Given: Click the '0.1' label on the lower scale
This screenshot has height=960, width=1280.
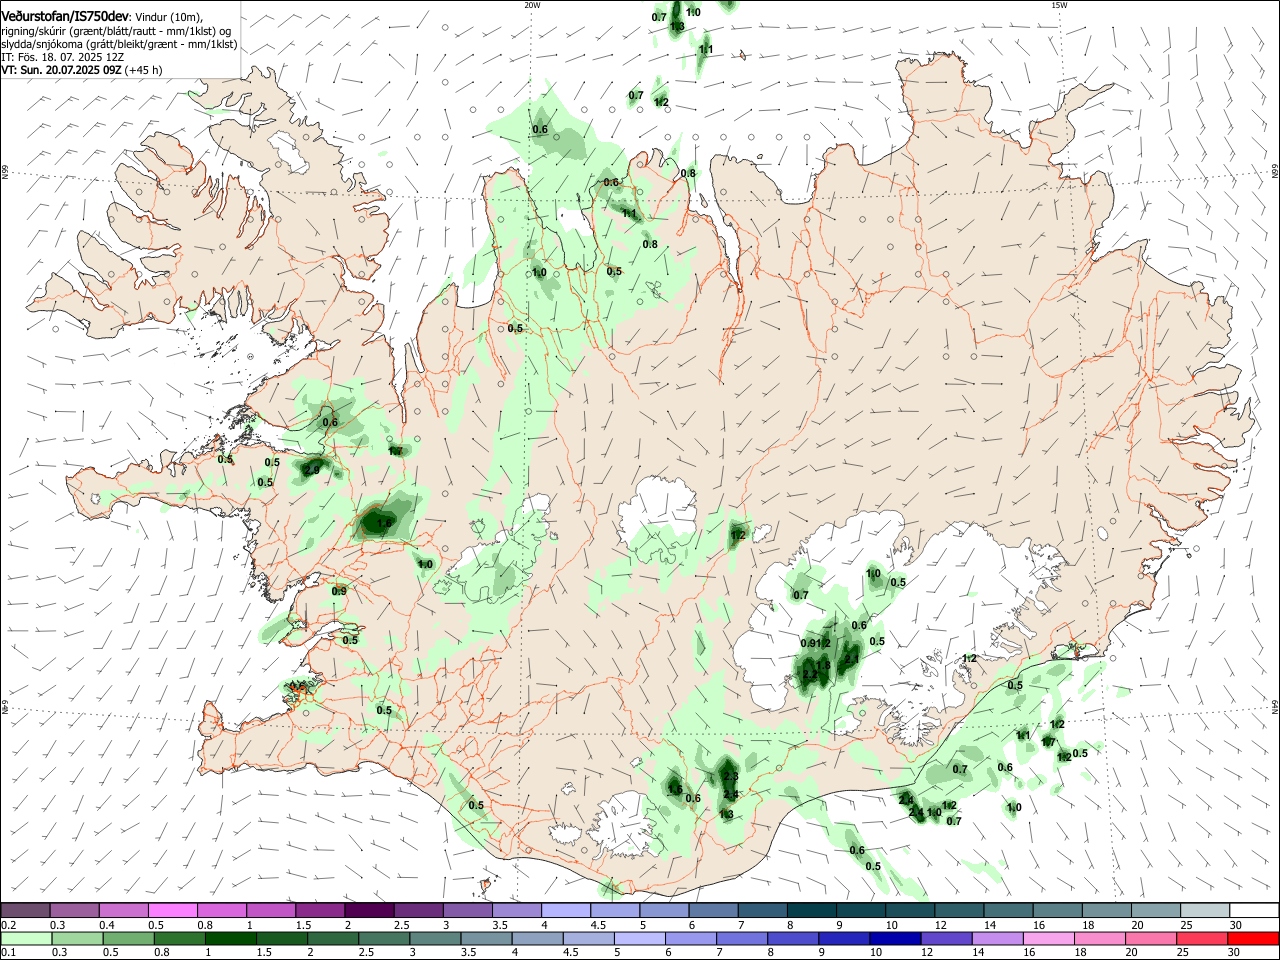Looking at the screenshot, I should point(9,953).
